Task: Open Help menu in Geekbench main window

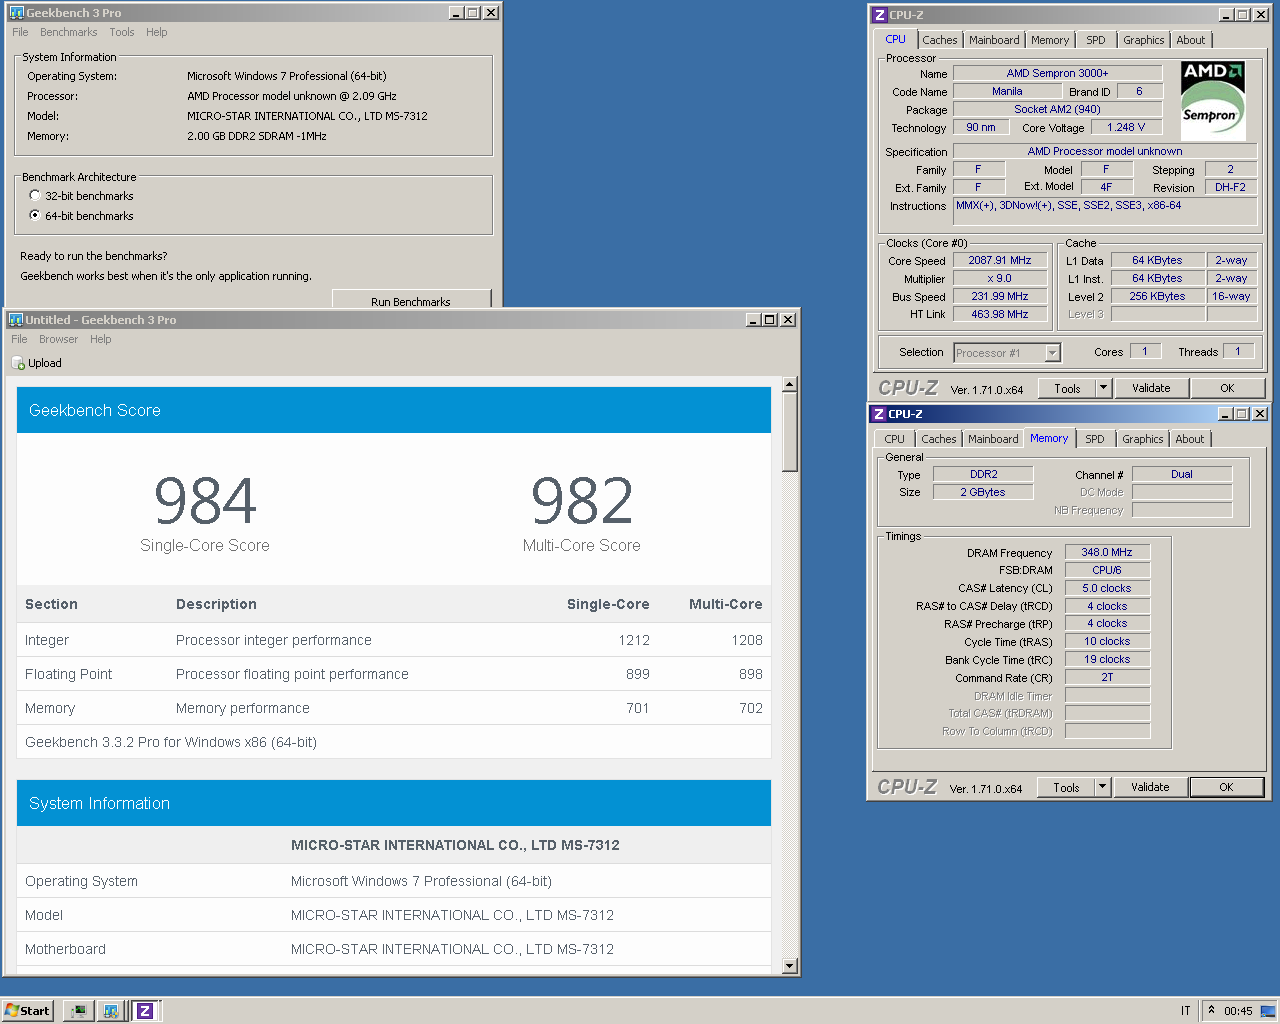Action: (157, 32)
